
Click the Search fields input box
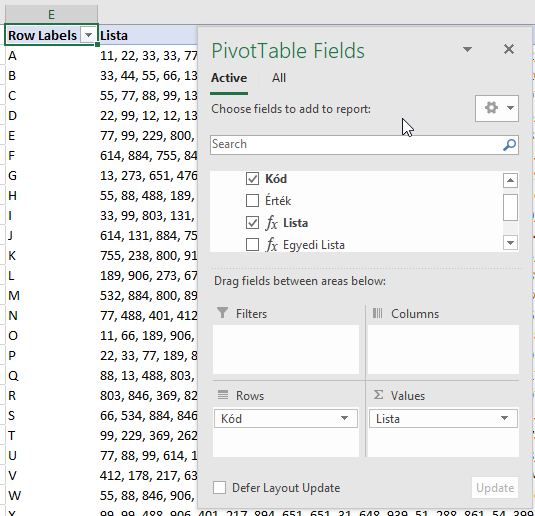click(x=355, y=145)
